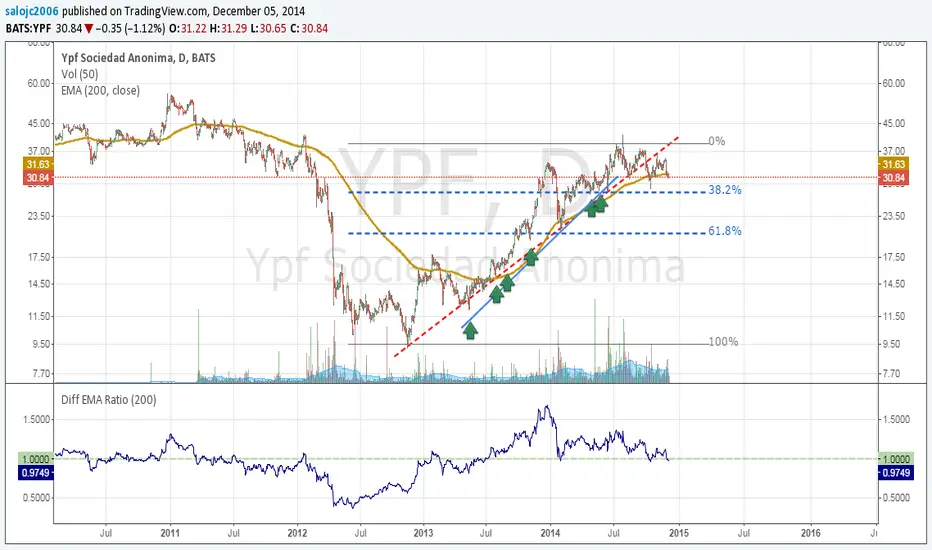Click the 0% Fibonacci level label
Image resolution: width=932 pixels, height=550 pixels.
(717, 142)
